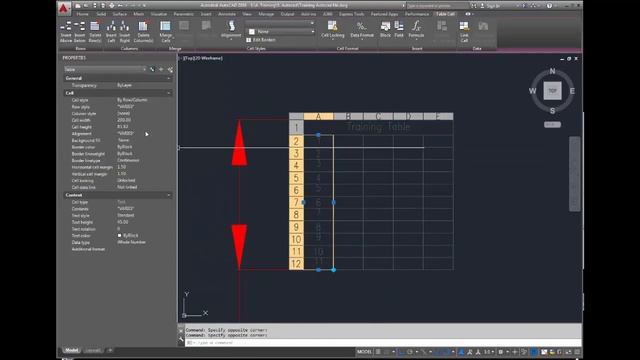Click Insert Below row tool

click(x=80, y=32)
